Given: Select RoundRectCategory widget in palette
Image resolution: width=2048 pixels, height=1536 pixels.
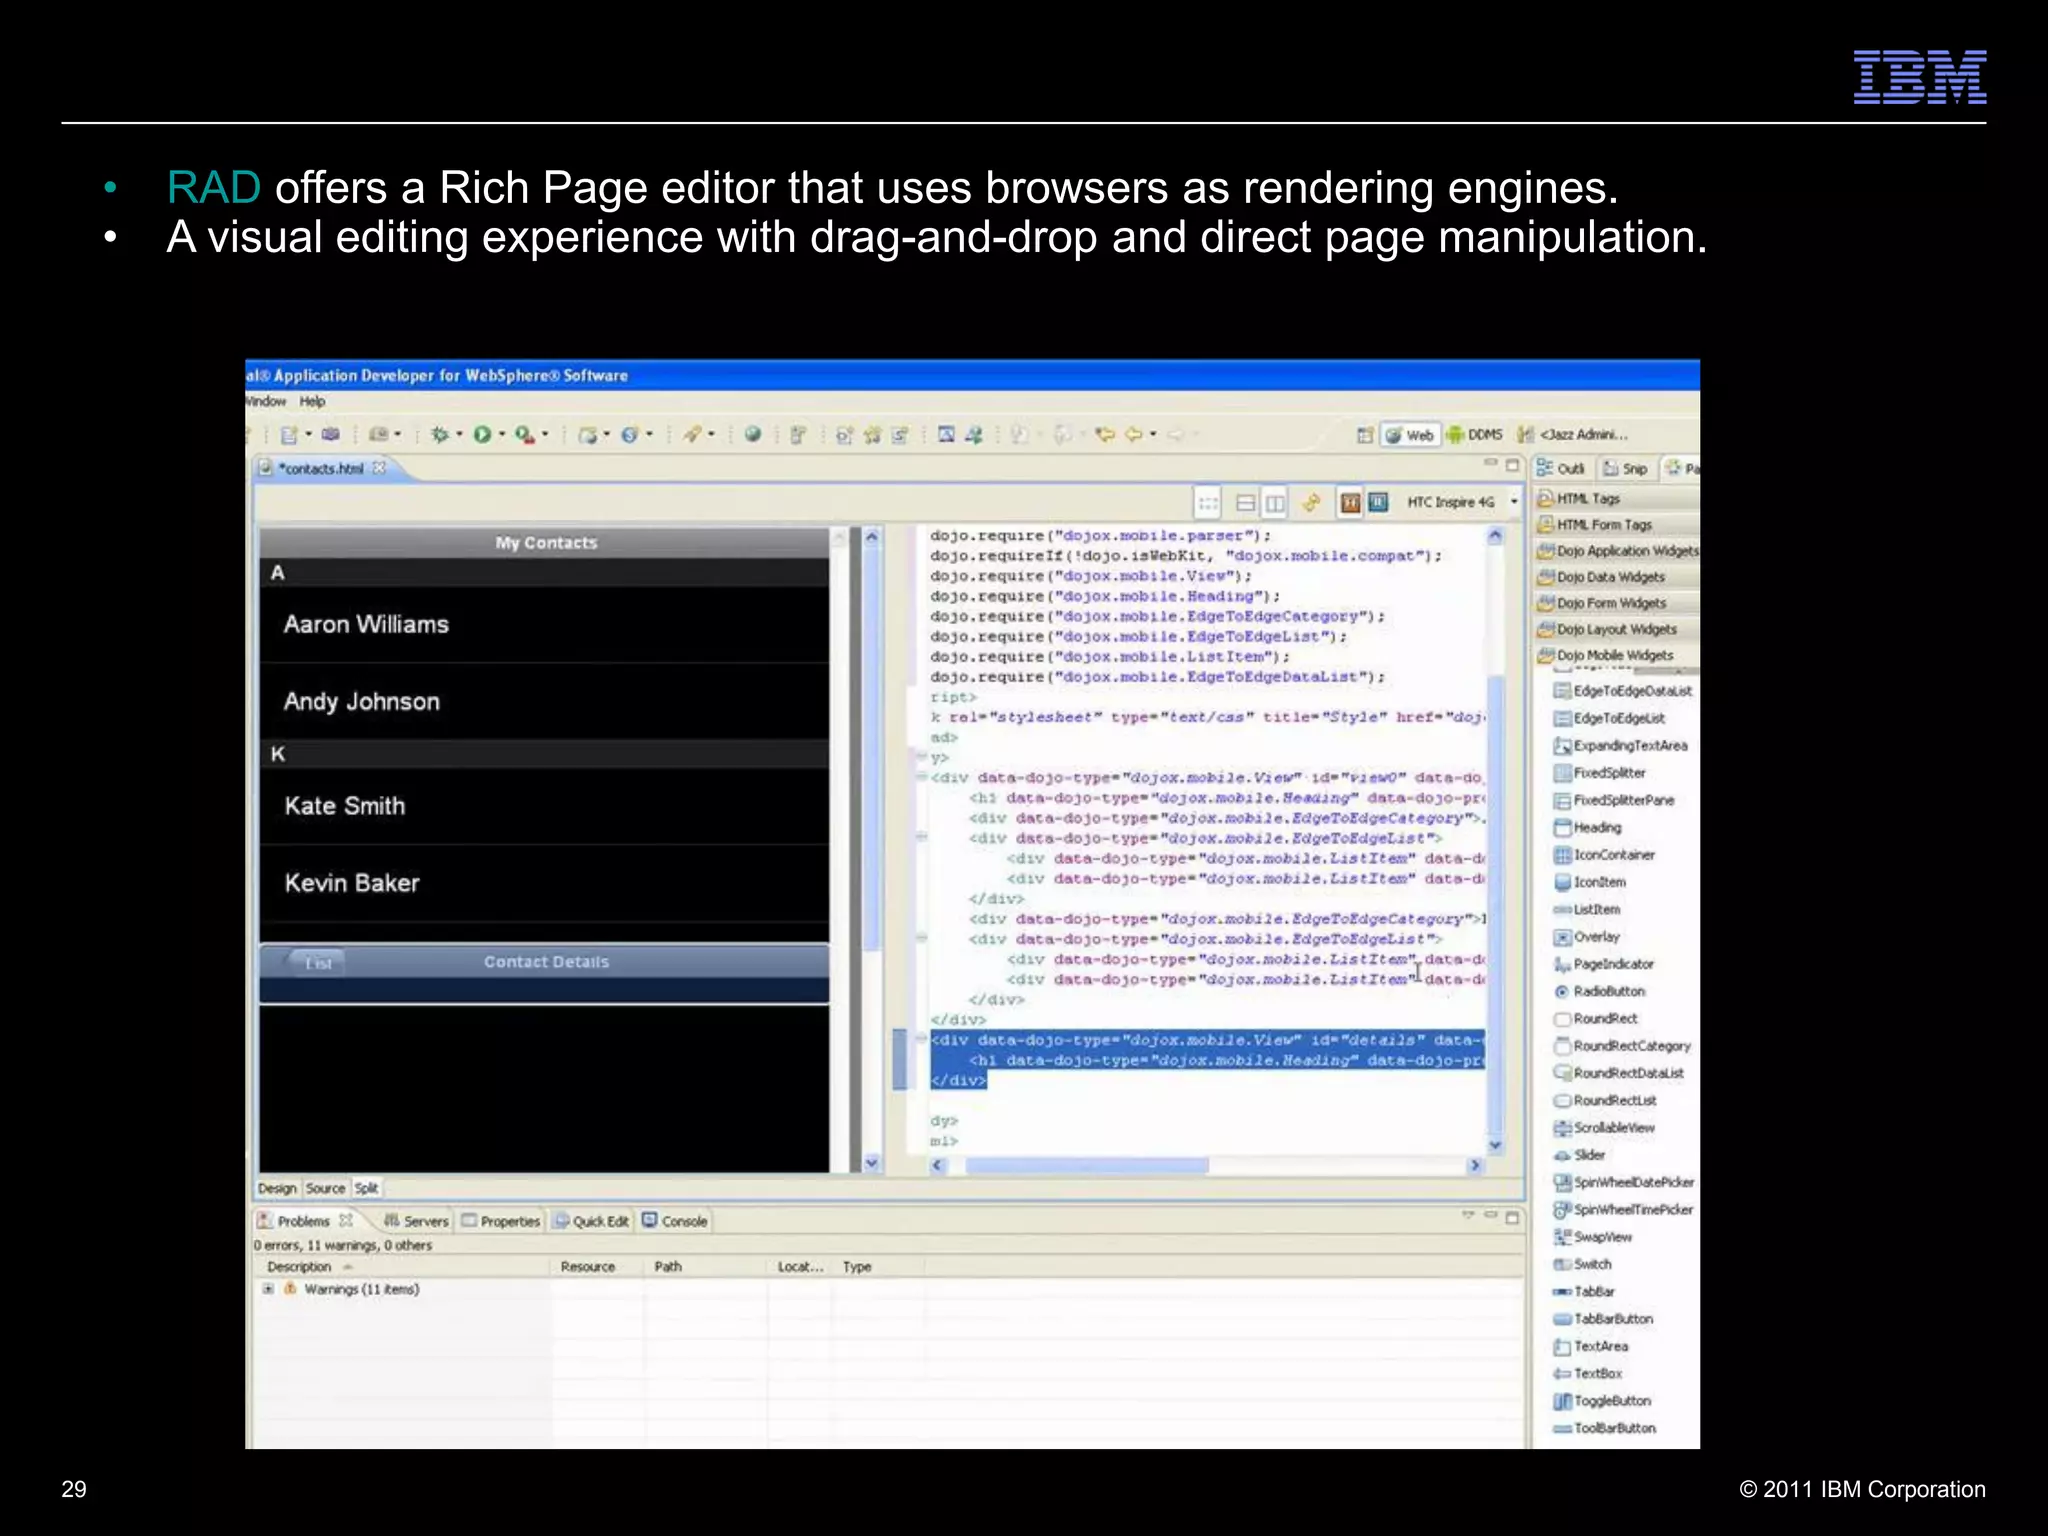Looking at the screenshot, I should pyautogui.click(x=1622, y=1046).
